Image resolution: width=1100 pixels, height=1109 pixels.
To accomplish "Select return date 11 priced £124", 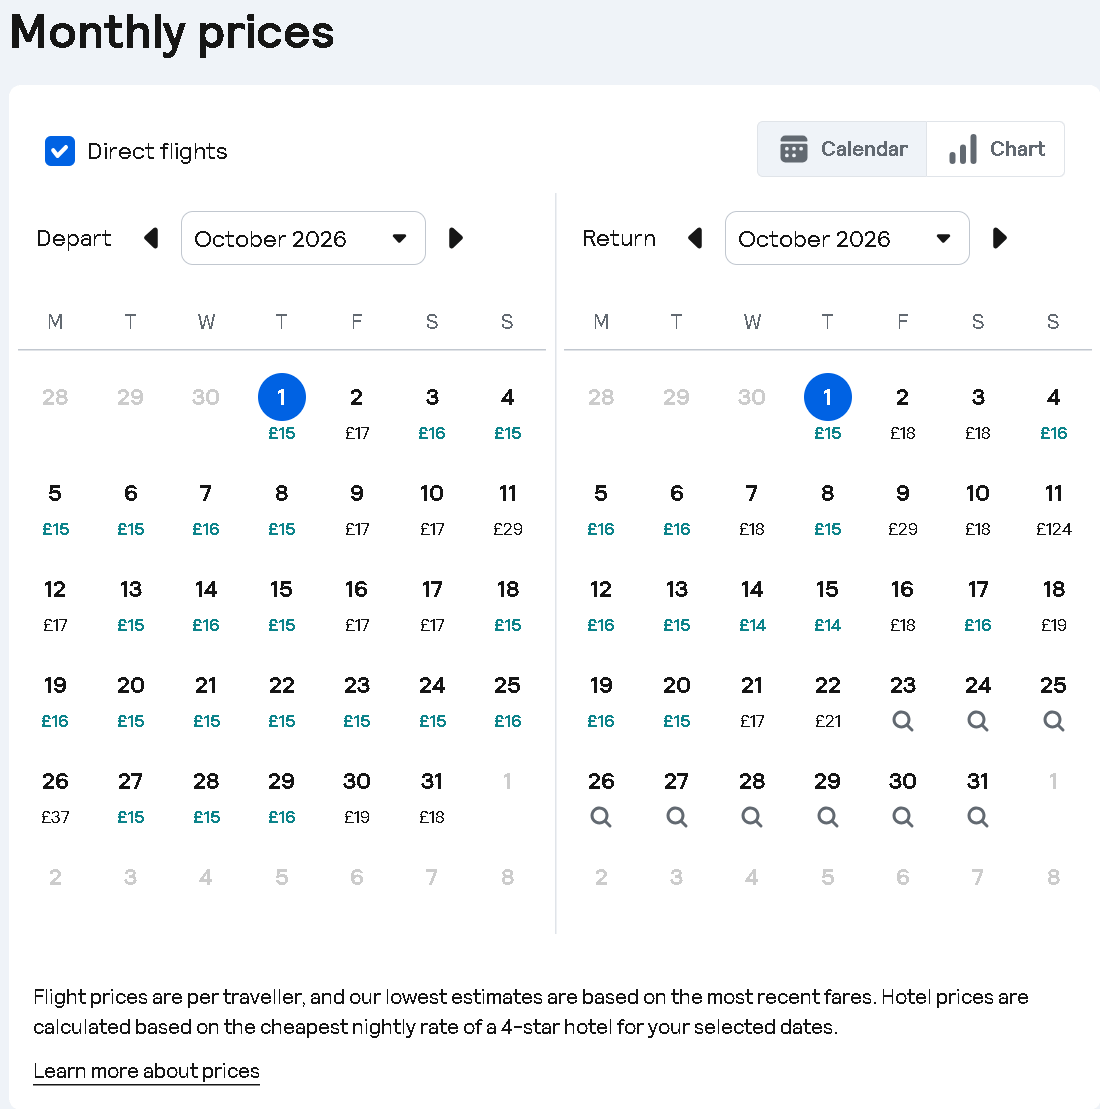I will 1053,509.
